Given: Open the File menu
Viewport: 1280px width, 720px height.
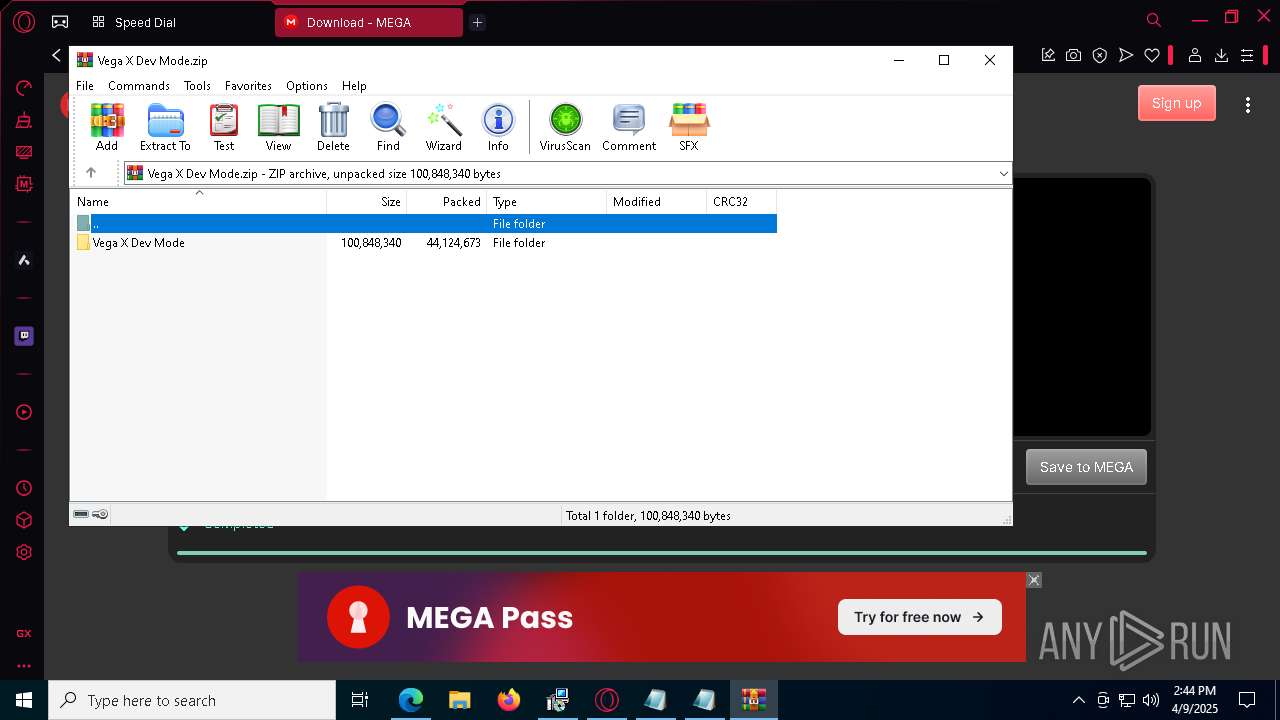Looking at the screenshot, I should click(85, 86).
